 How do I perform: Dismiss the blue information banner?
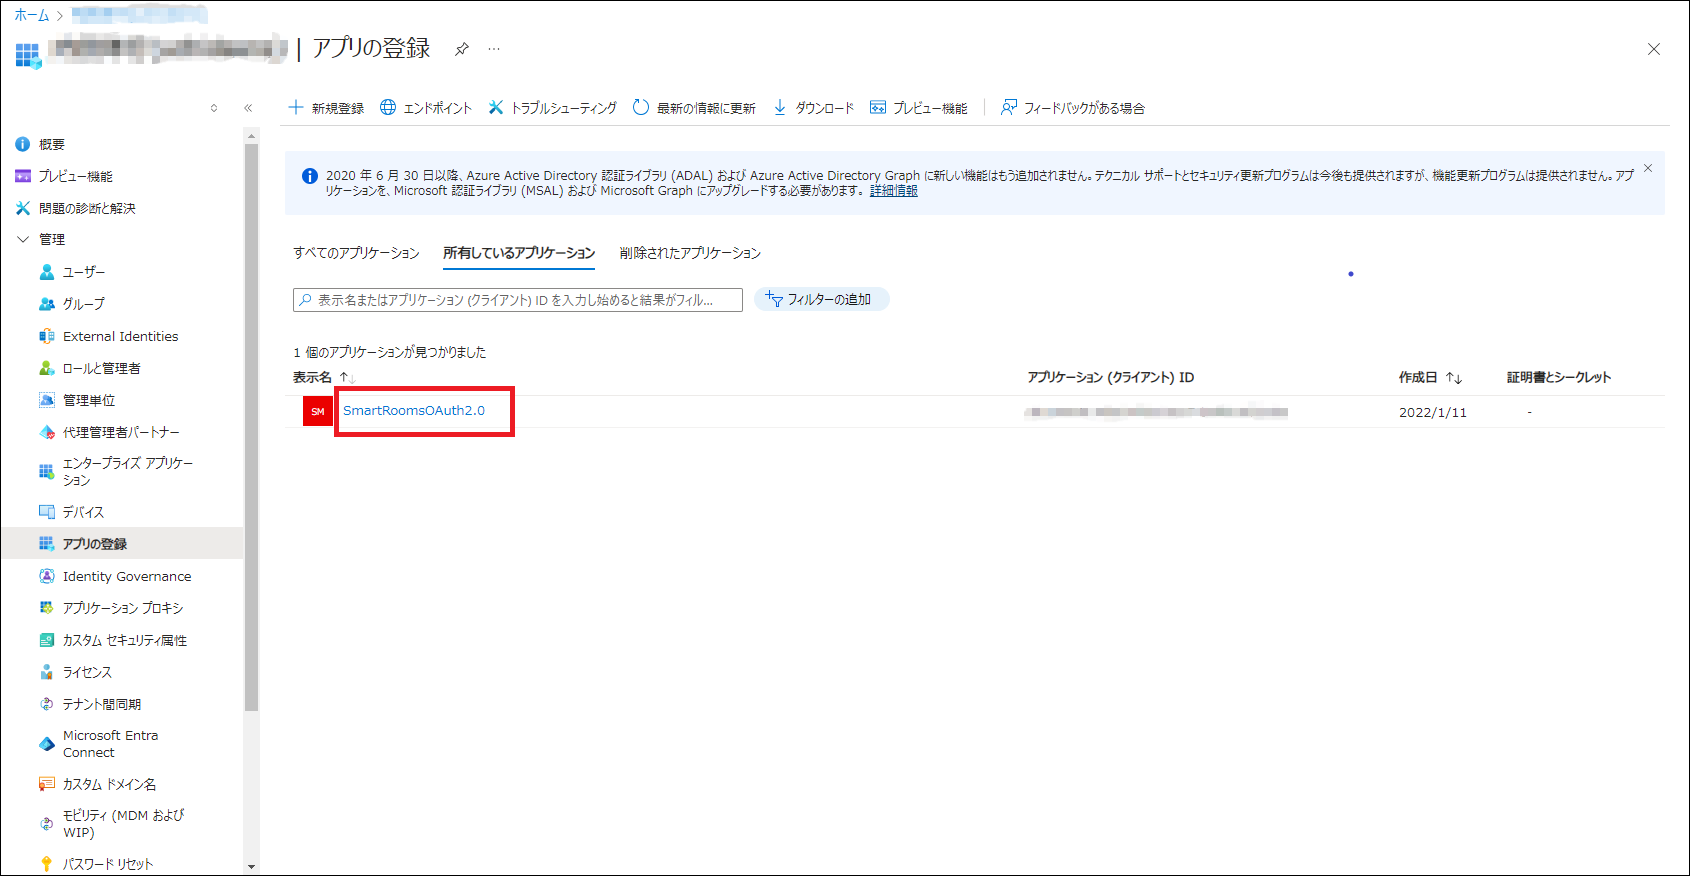[x=1648, y=168]
